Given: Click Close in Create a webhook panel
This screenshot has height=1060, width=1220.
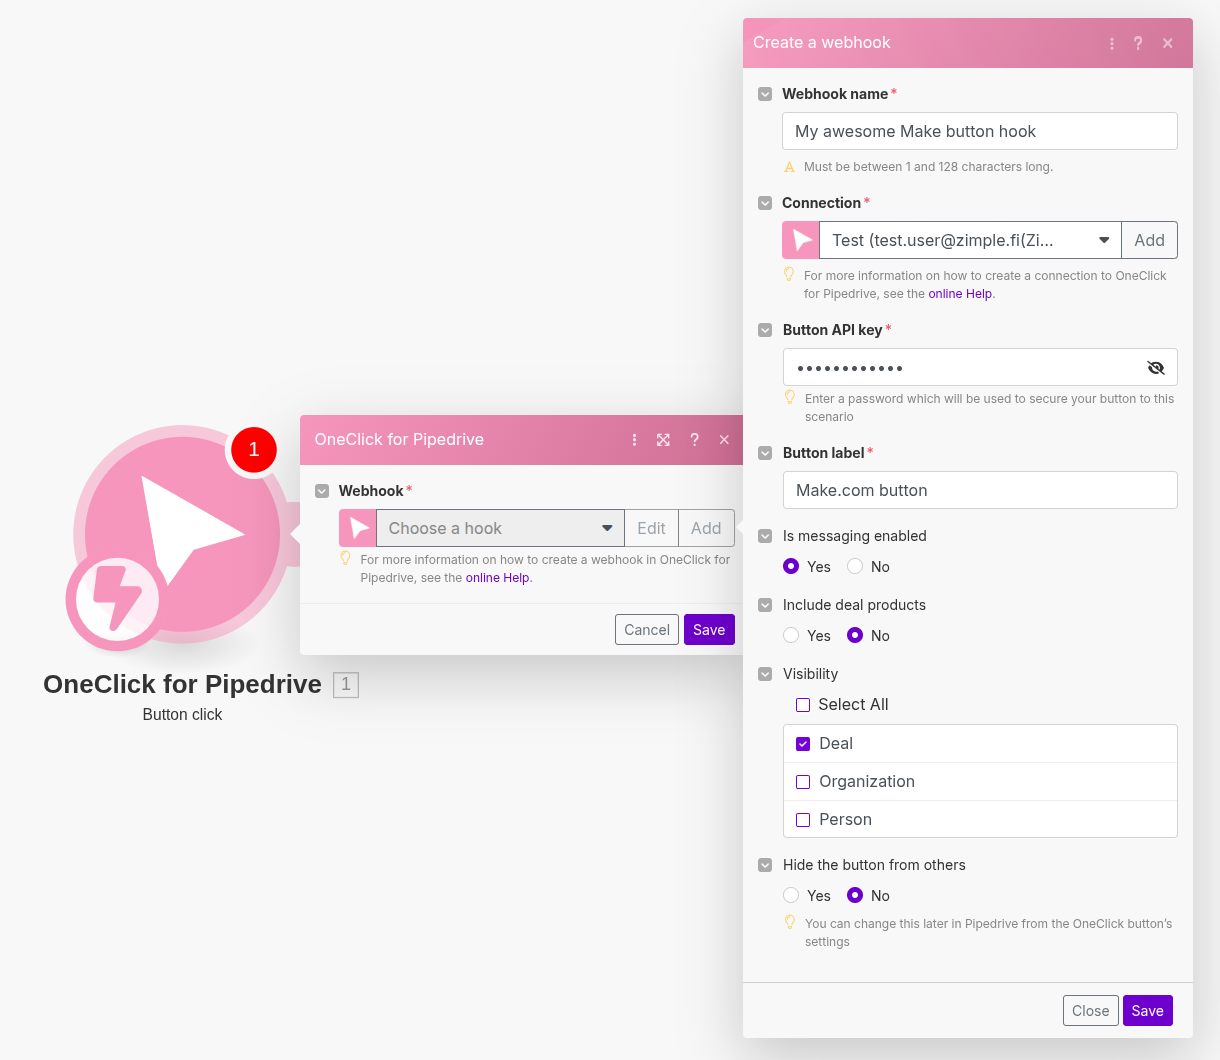Looking at the screenshot, I should pos(1091,1011).
